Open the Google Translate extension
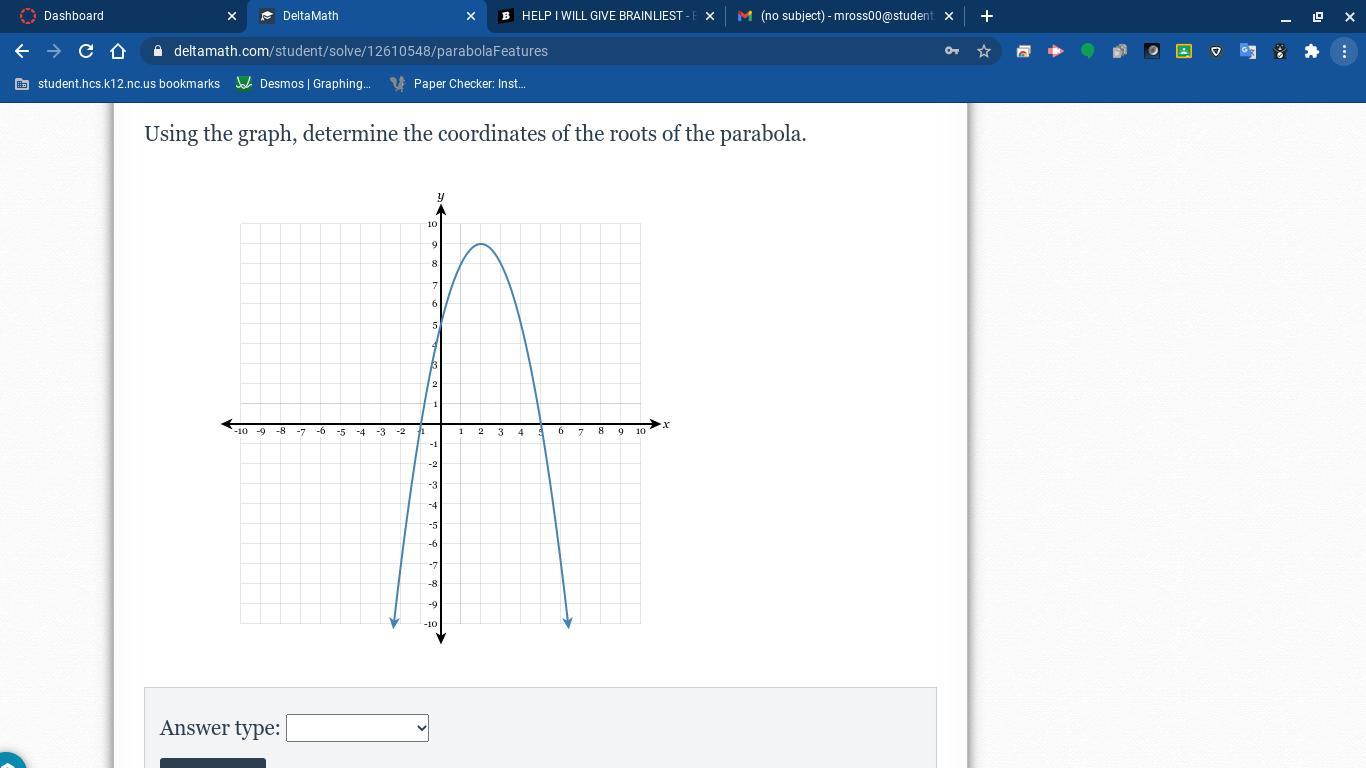The width and height of the screenshot is (1366, 768). click(x=1248, y=51)
